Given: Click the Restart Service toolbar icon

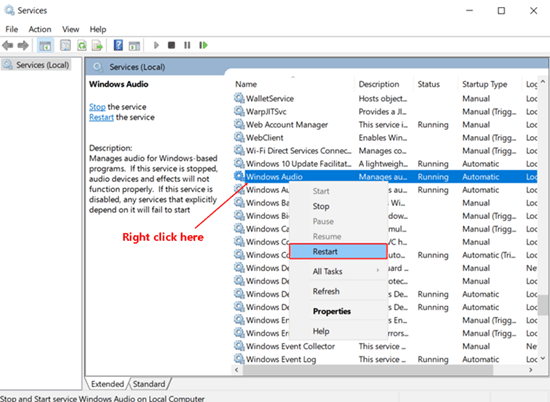Looking at the screenshot, I should coord(203,45).
